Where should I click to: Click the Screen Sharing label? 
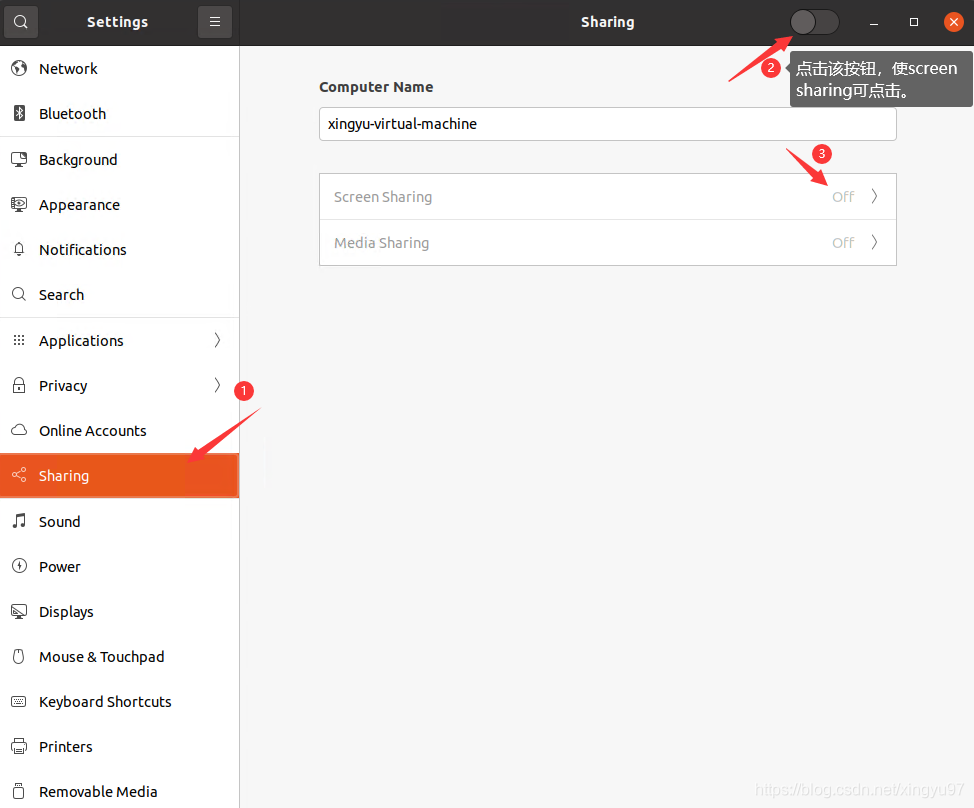[383, 197]
